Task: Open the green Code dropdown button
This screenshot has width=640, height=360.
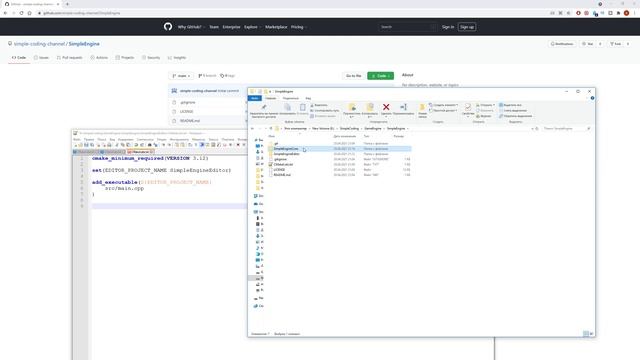Action: (x=380, y=76)
